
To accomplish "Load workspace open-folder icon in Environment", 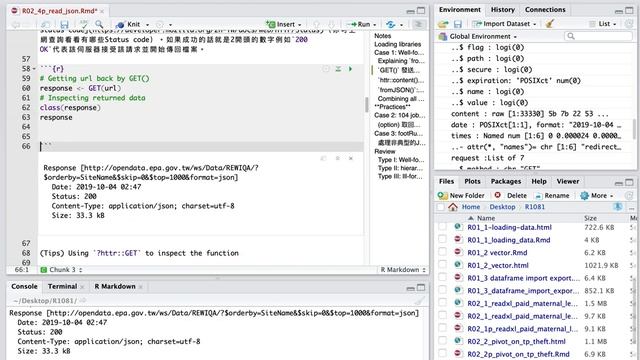I will 443,24.
